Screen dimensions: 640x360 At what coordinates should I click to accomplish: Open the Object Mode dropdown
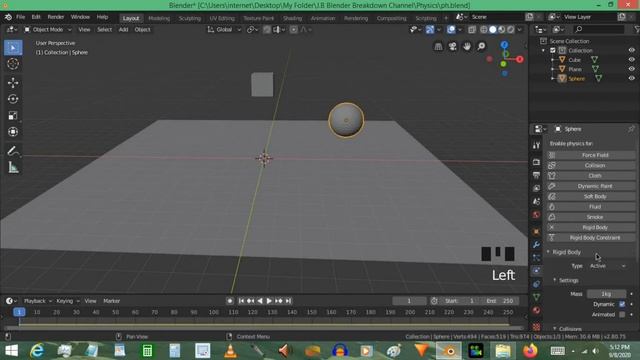coord(48,29)
